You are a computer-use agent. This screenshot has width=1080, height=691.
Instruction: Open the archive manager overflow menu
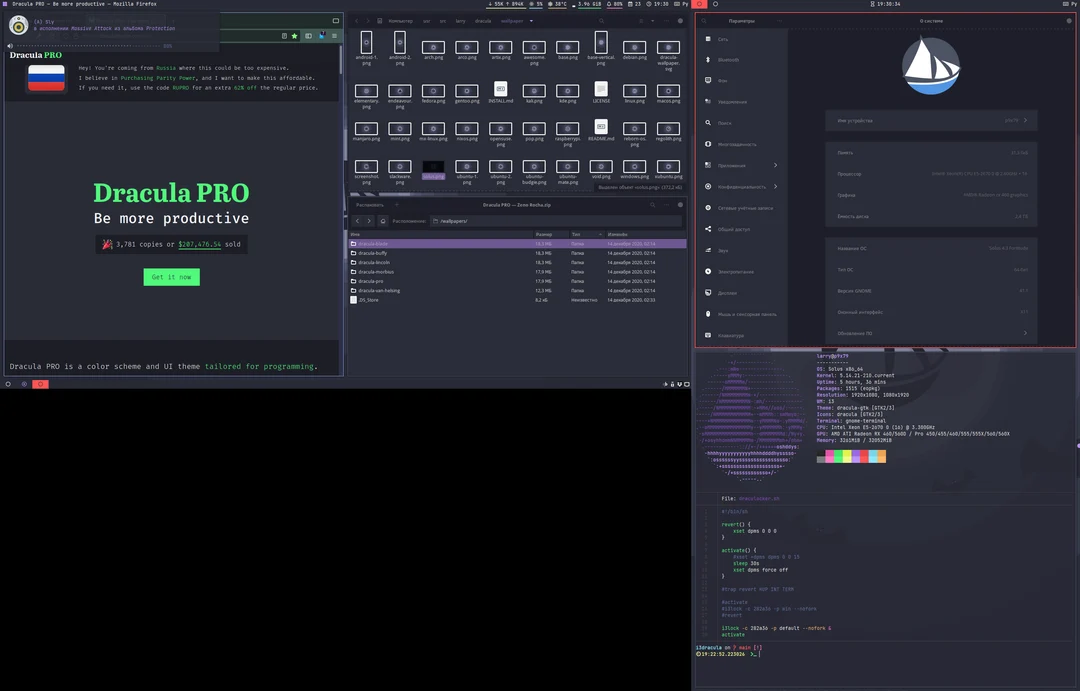point(667,205)
